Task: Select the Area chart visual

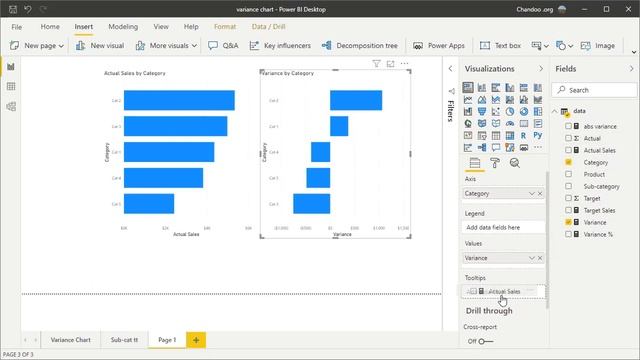Action: click(x=482, y=100)
